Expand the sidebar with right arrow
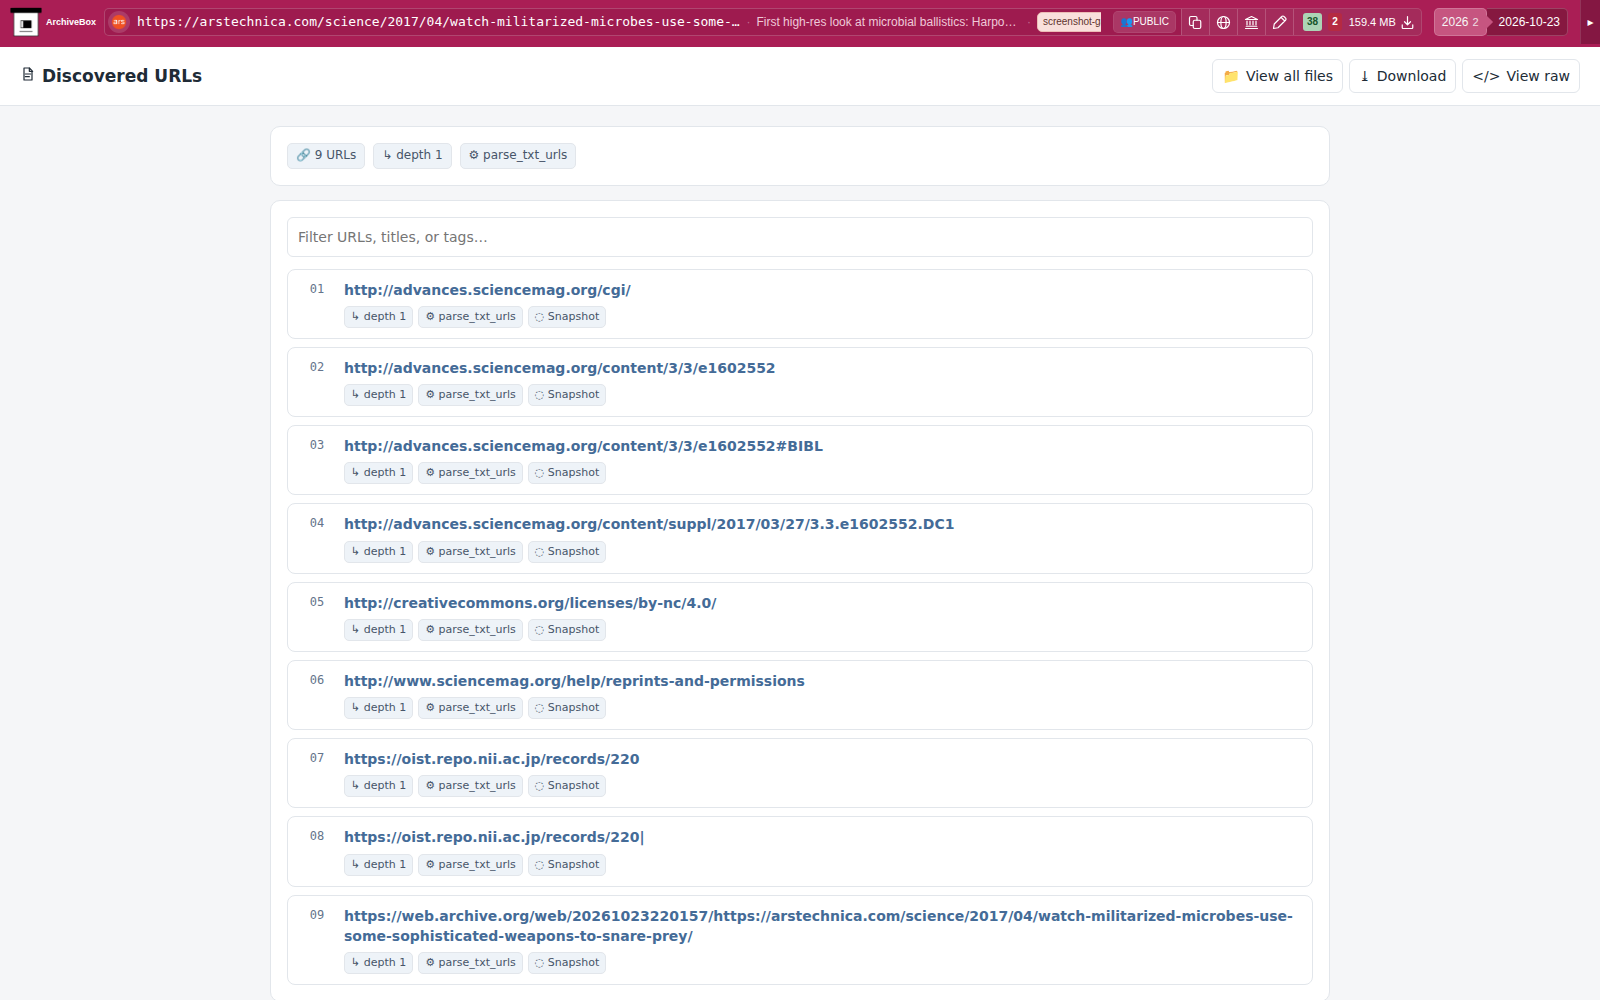 click(x=1590, y=22)
